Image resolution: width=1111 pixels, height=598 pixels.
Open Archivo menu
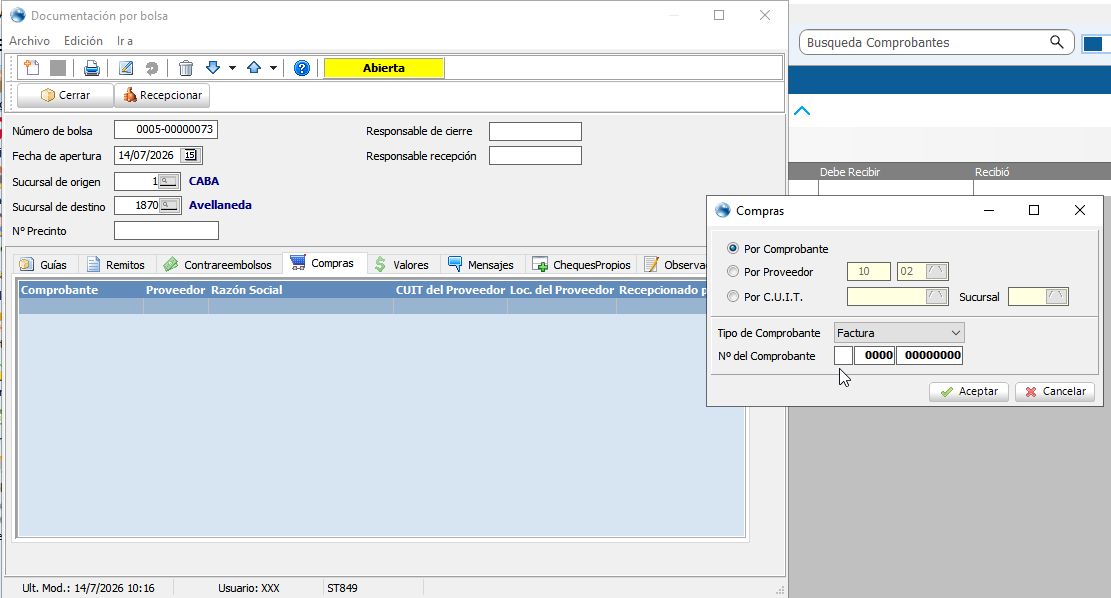tap(29, 41)
